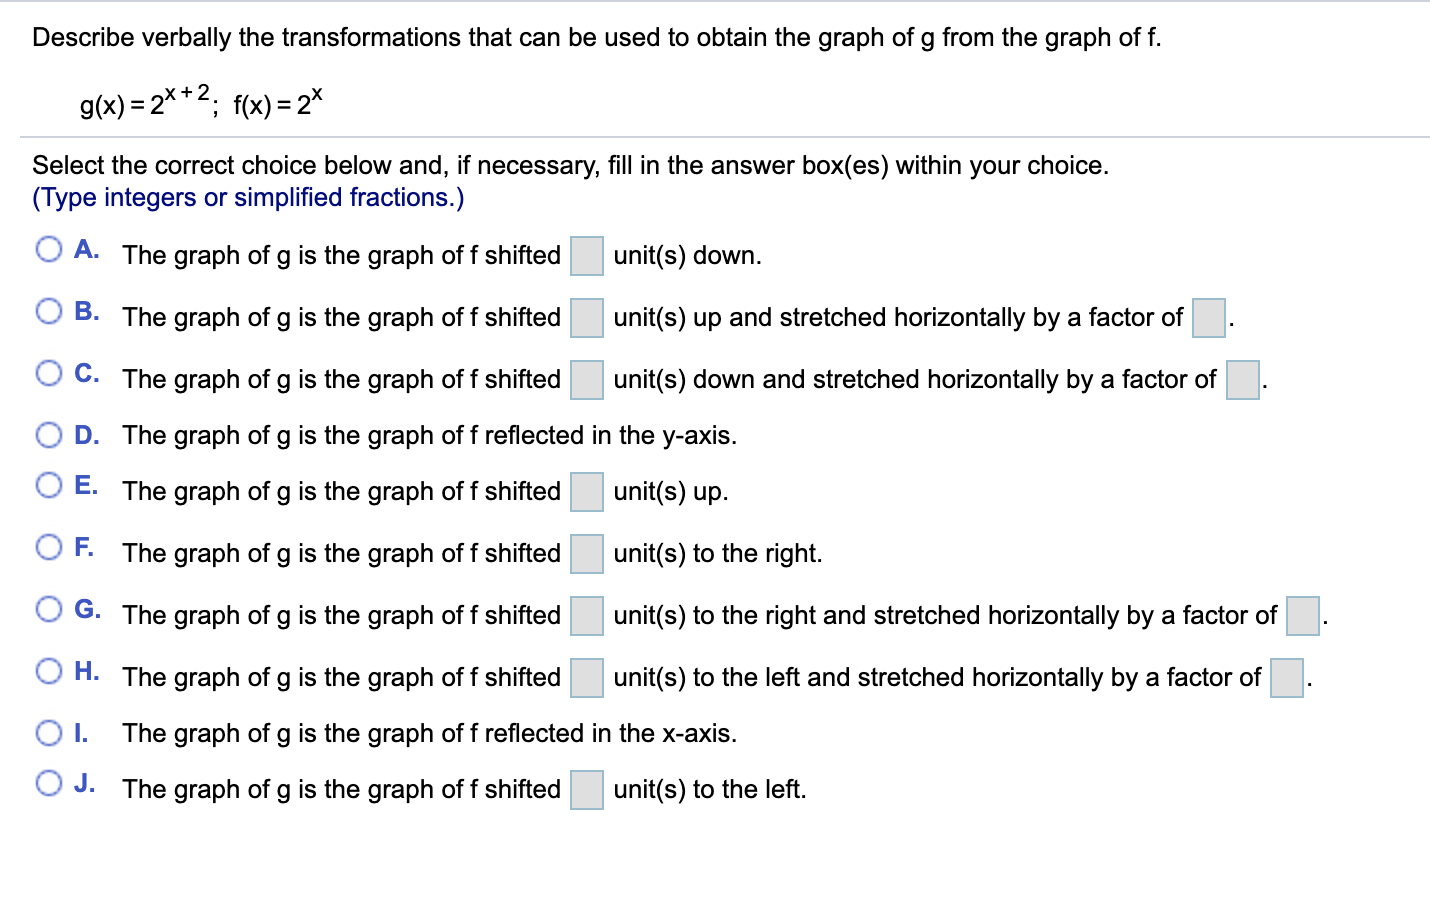
Task: Select radio button for choice B
Action: click(47, 310)
